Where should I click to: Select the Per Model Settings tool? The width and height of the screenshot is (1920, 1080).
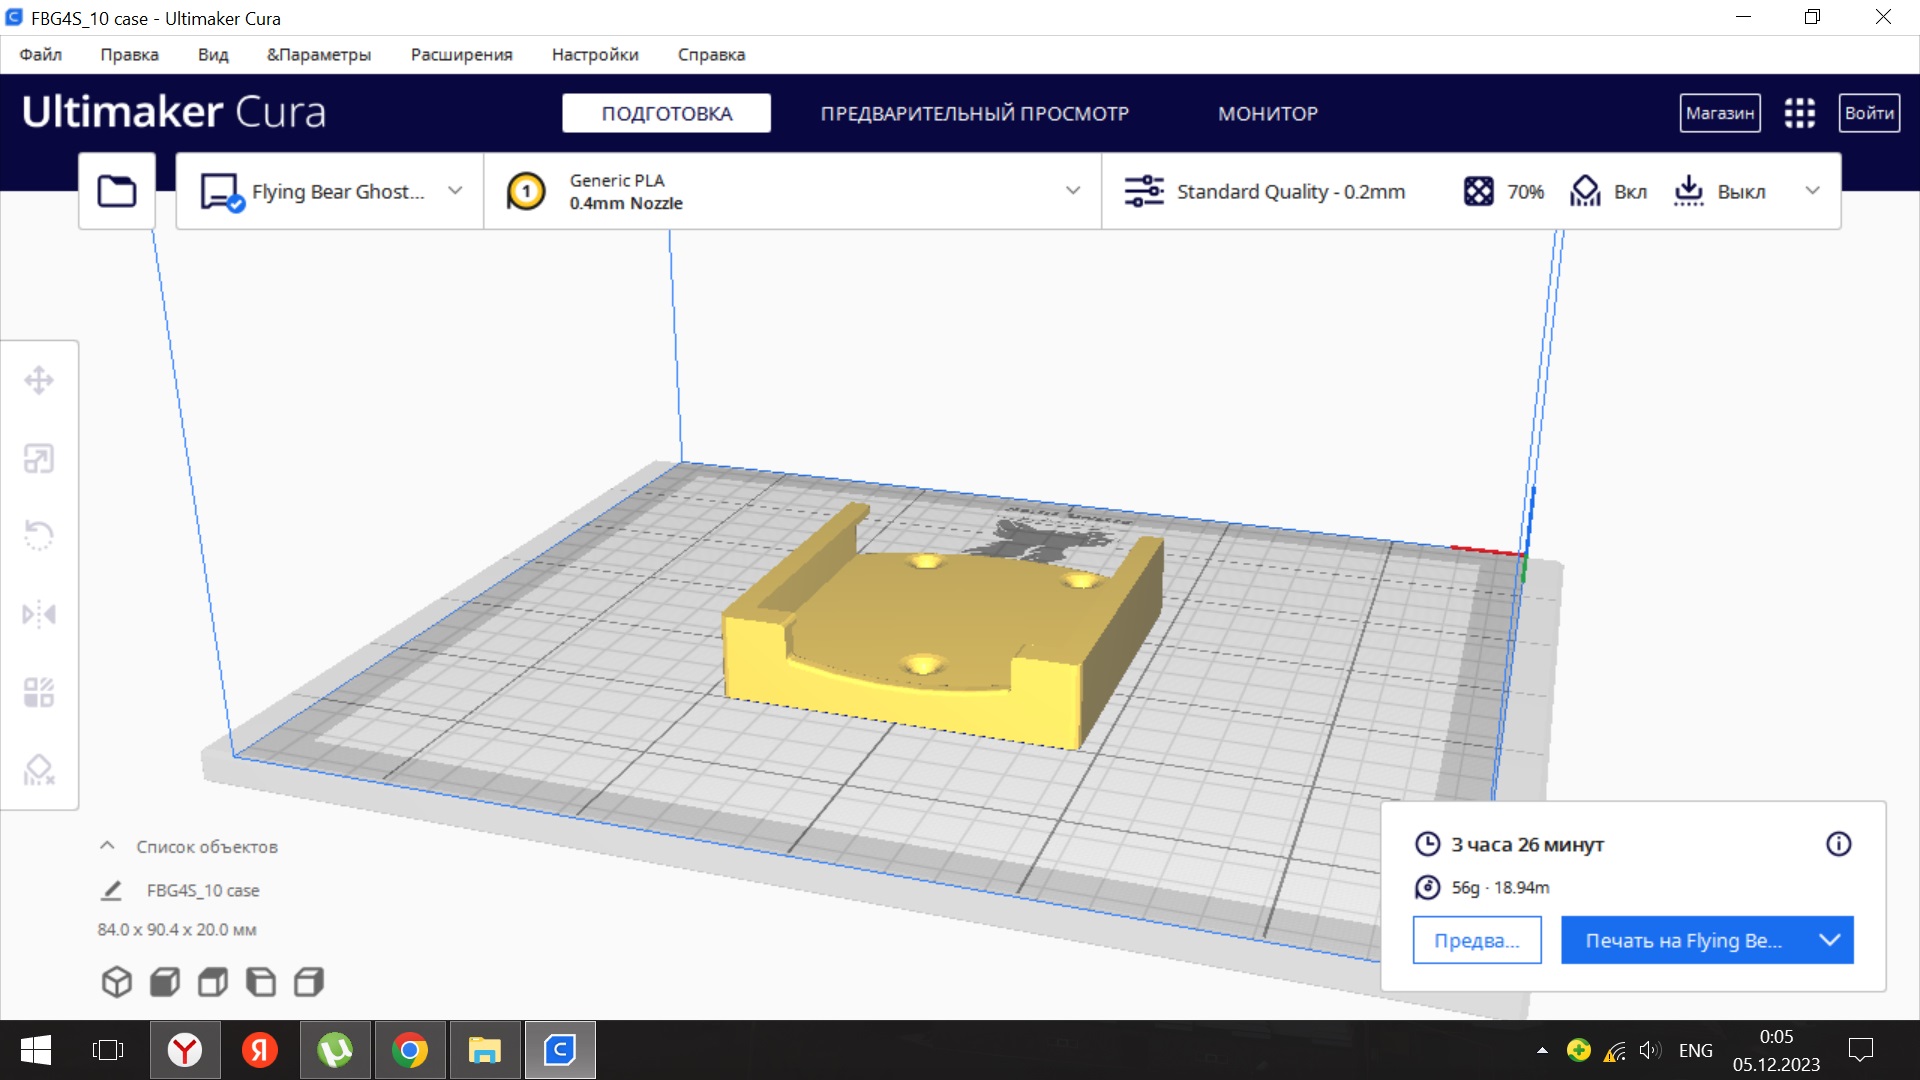click(39, 692)
